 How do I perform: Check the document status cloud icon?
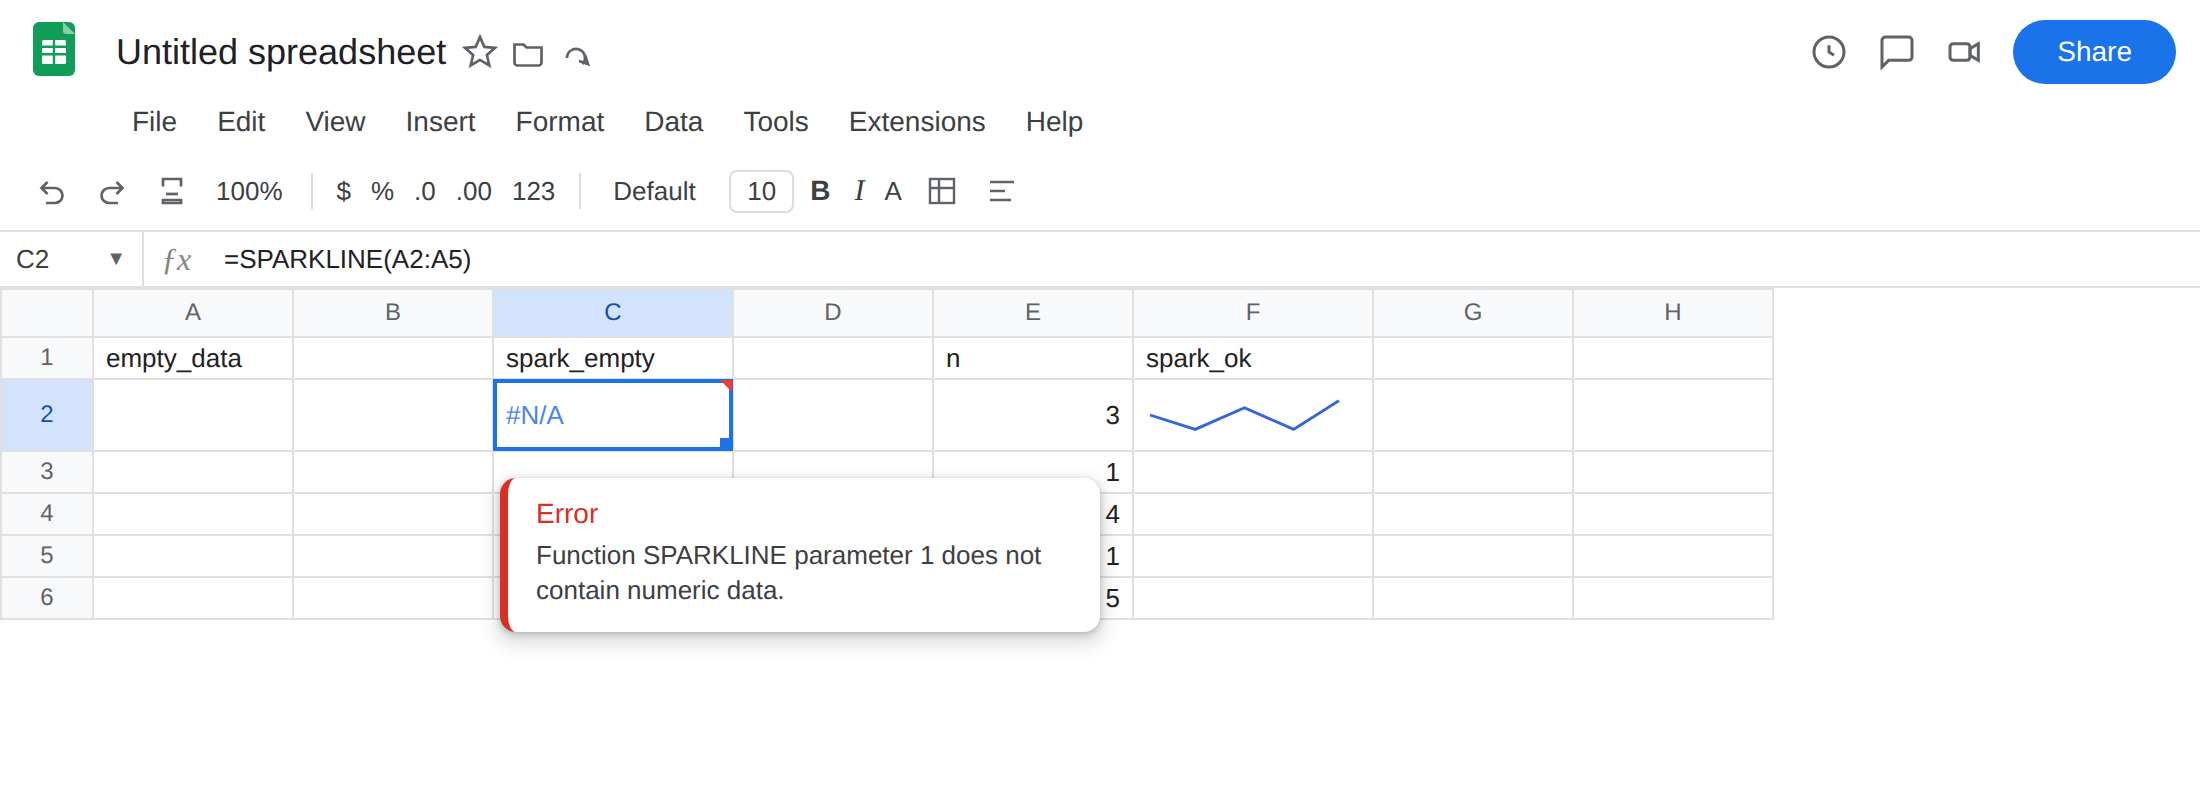(x=577, y=55)
